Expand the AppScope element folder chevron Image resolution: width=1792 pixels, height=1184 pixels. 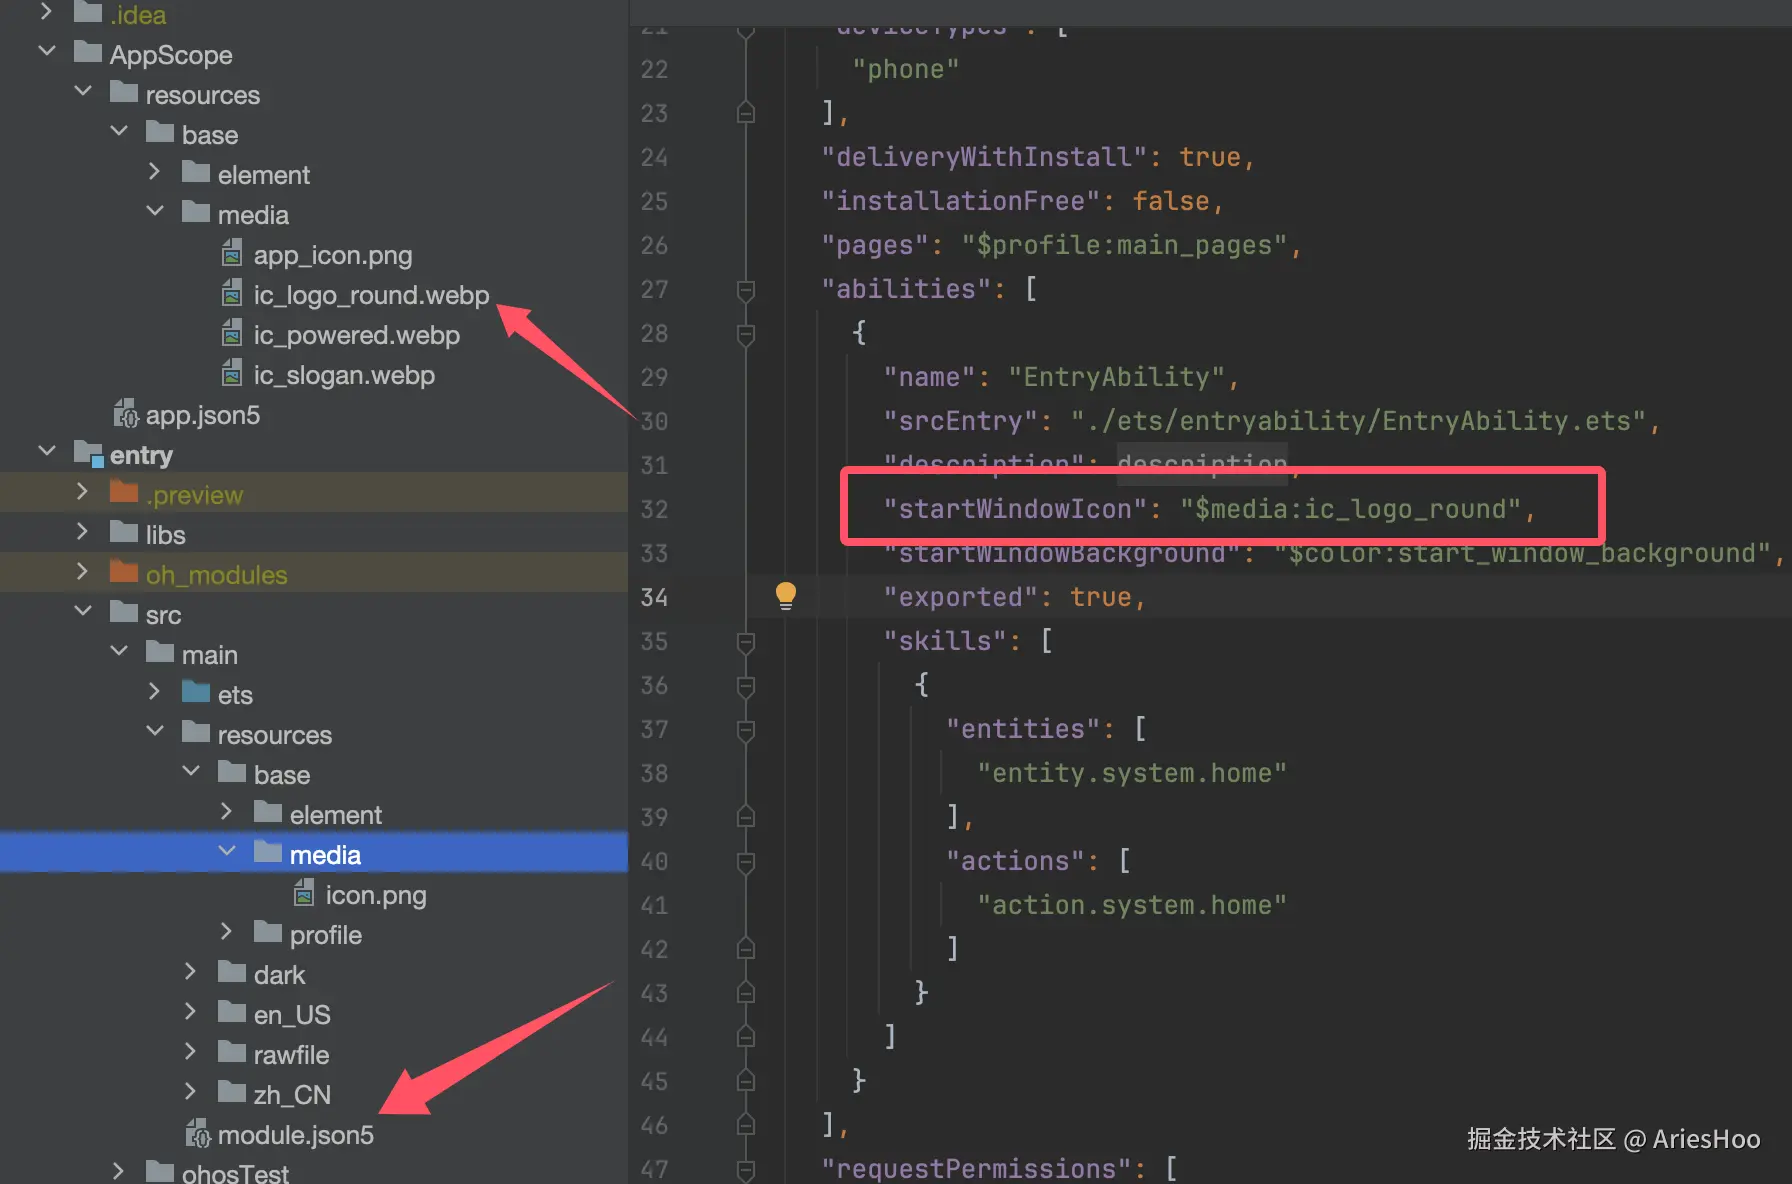tap(154, 172)
